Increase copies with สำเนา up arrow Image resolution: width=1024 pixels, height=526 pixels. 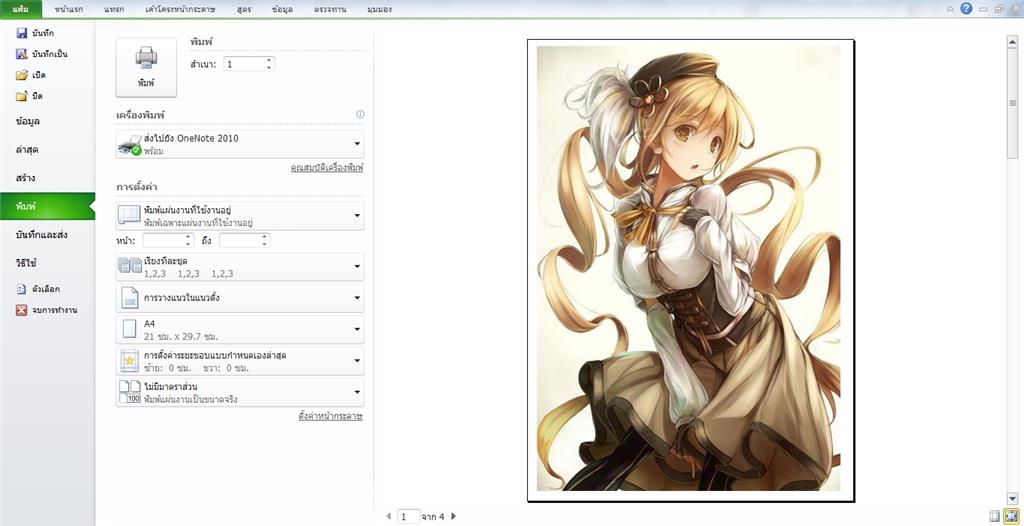click(268, 60)
